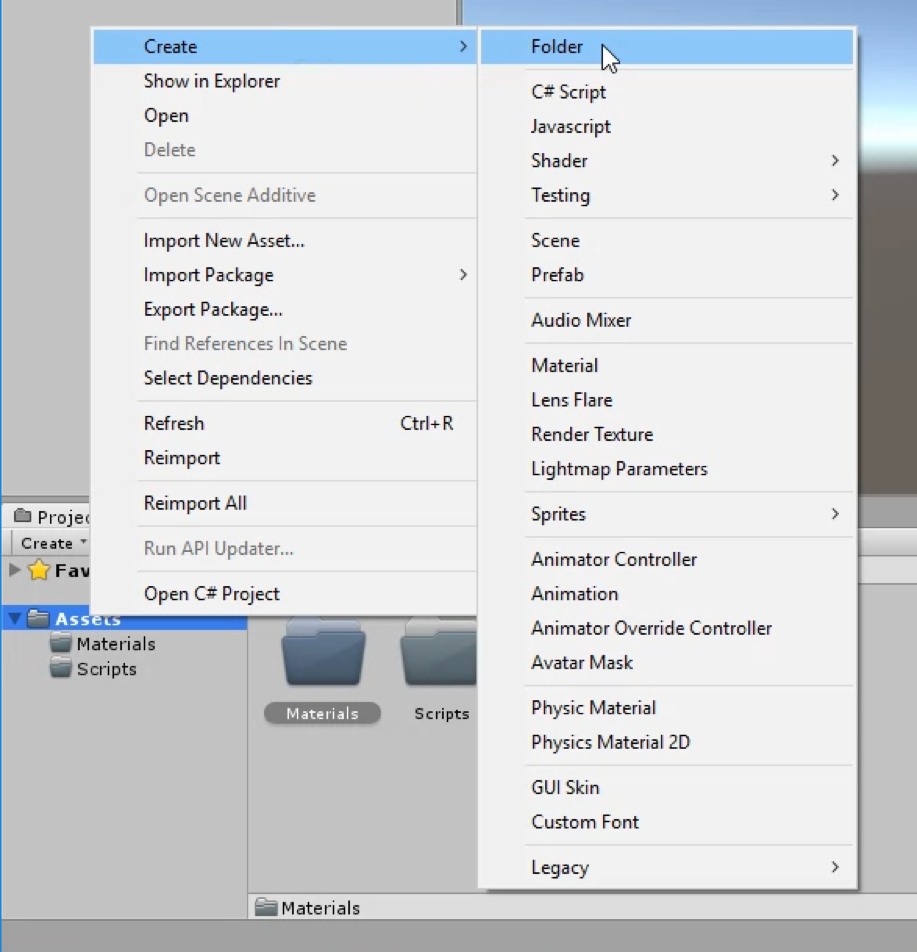Choose Lens Flare from the menu
917x952 pixels.
666,400
